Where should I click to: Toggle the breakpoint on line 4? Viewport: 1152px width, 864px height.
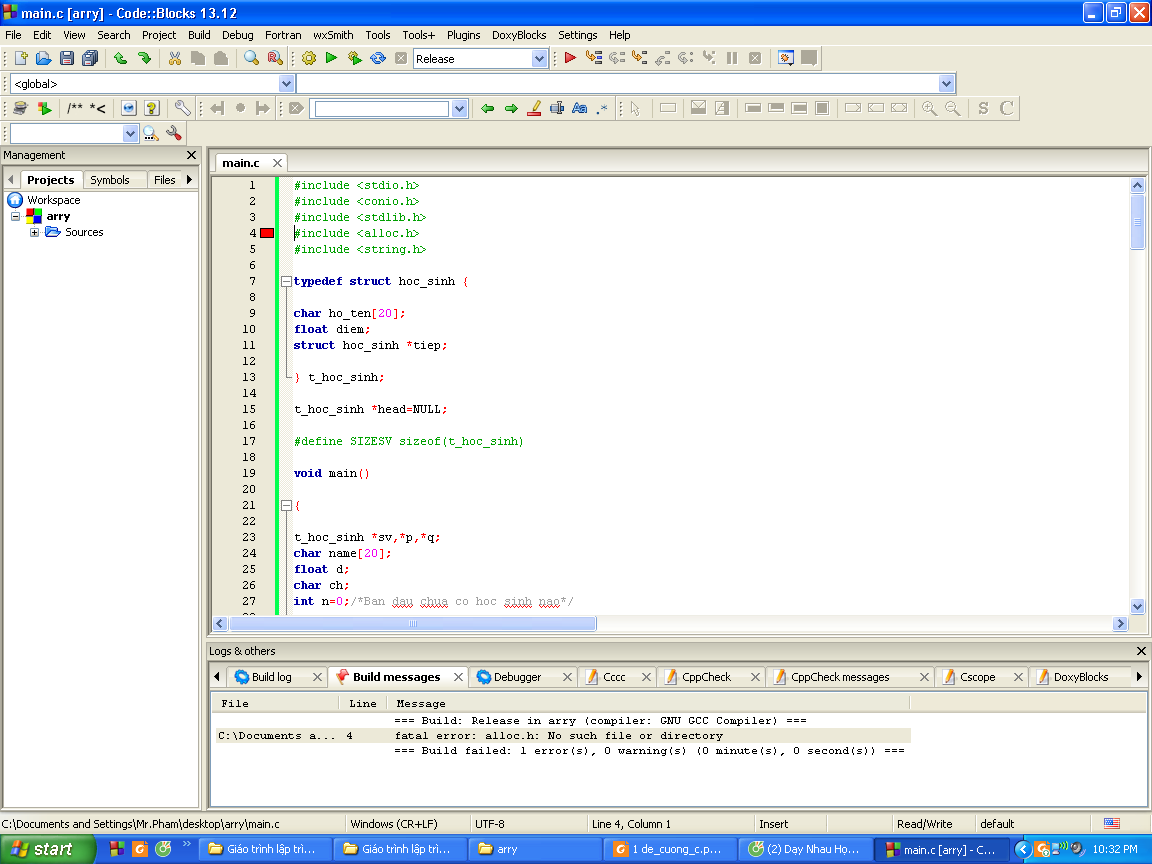click(x=267, y=233)
